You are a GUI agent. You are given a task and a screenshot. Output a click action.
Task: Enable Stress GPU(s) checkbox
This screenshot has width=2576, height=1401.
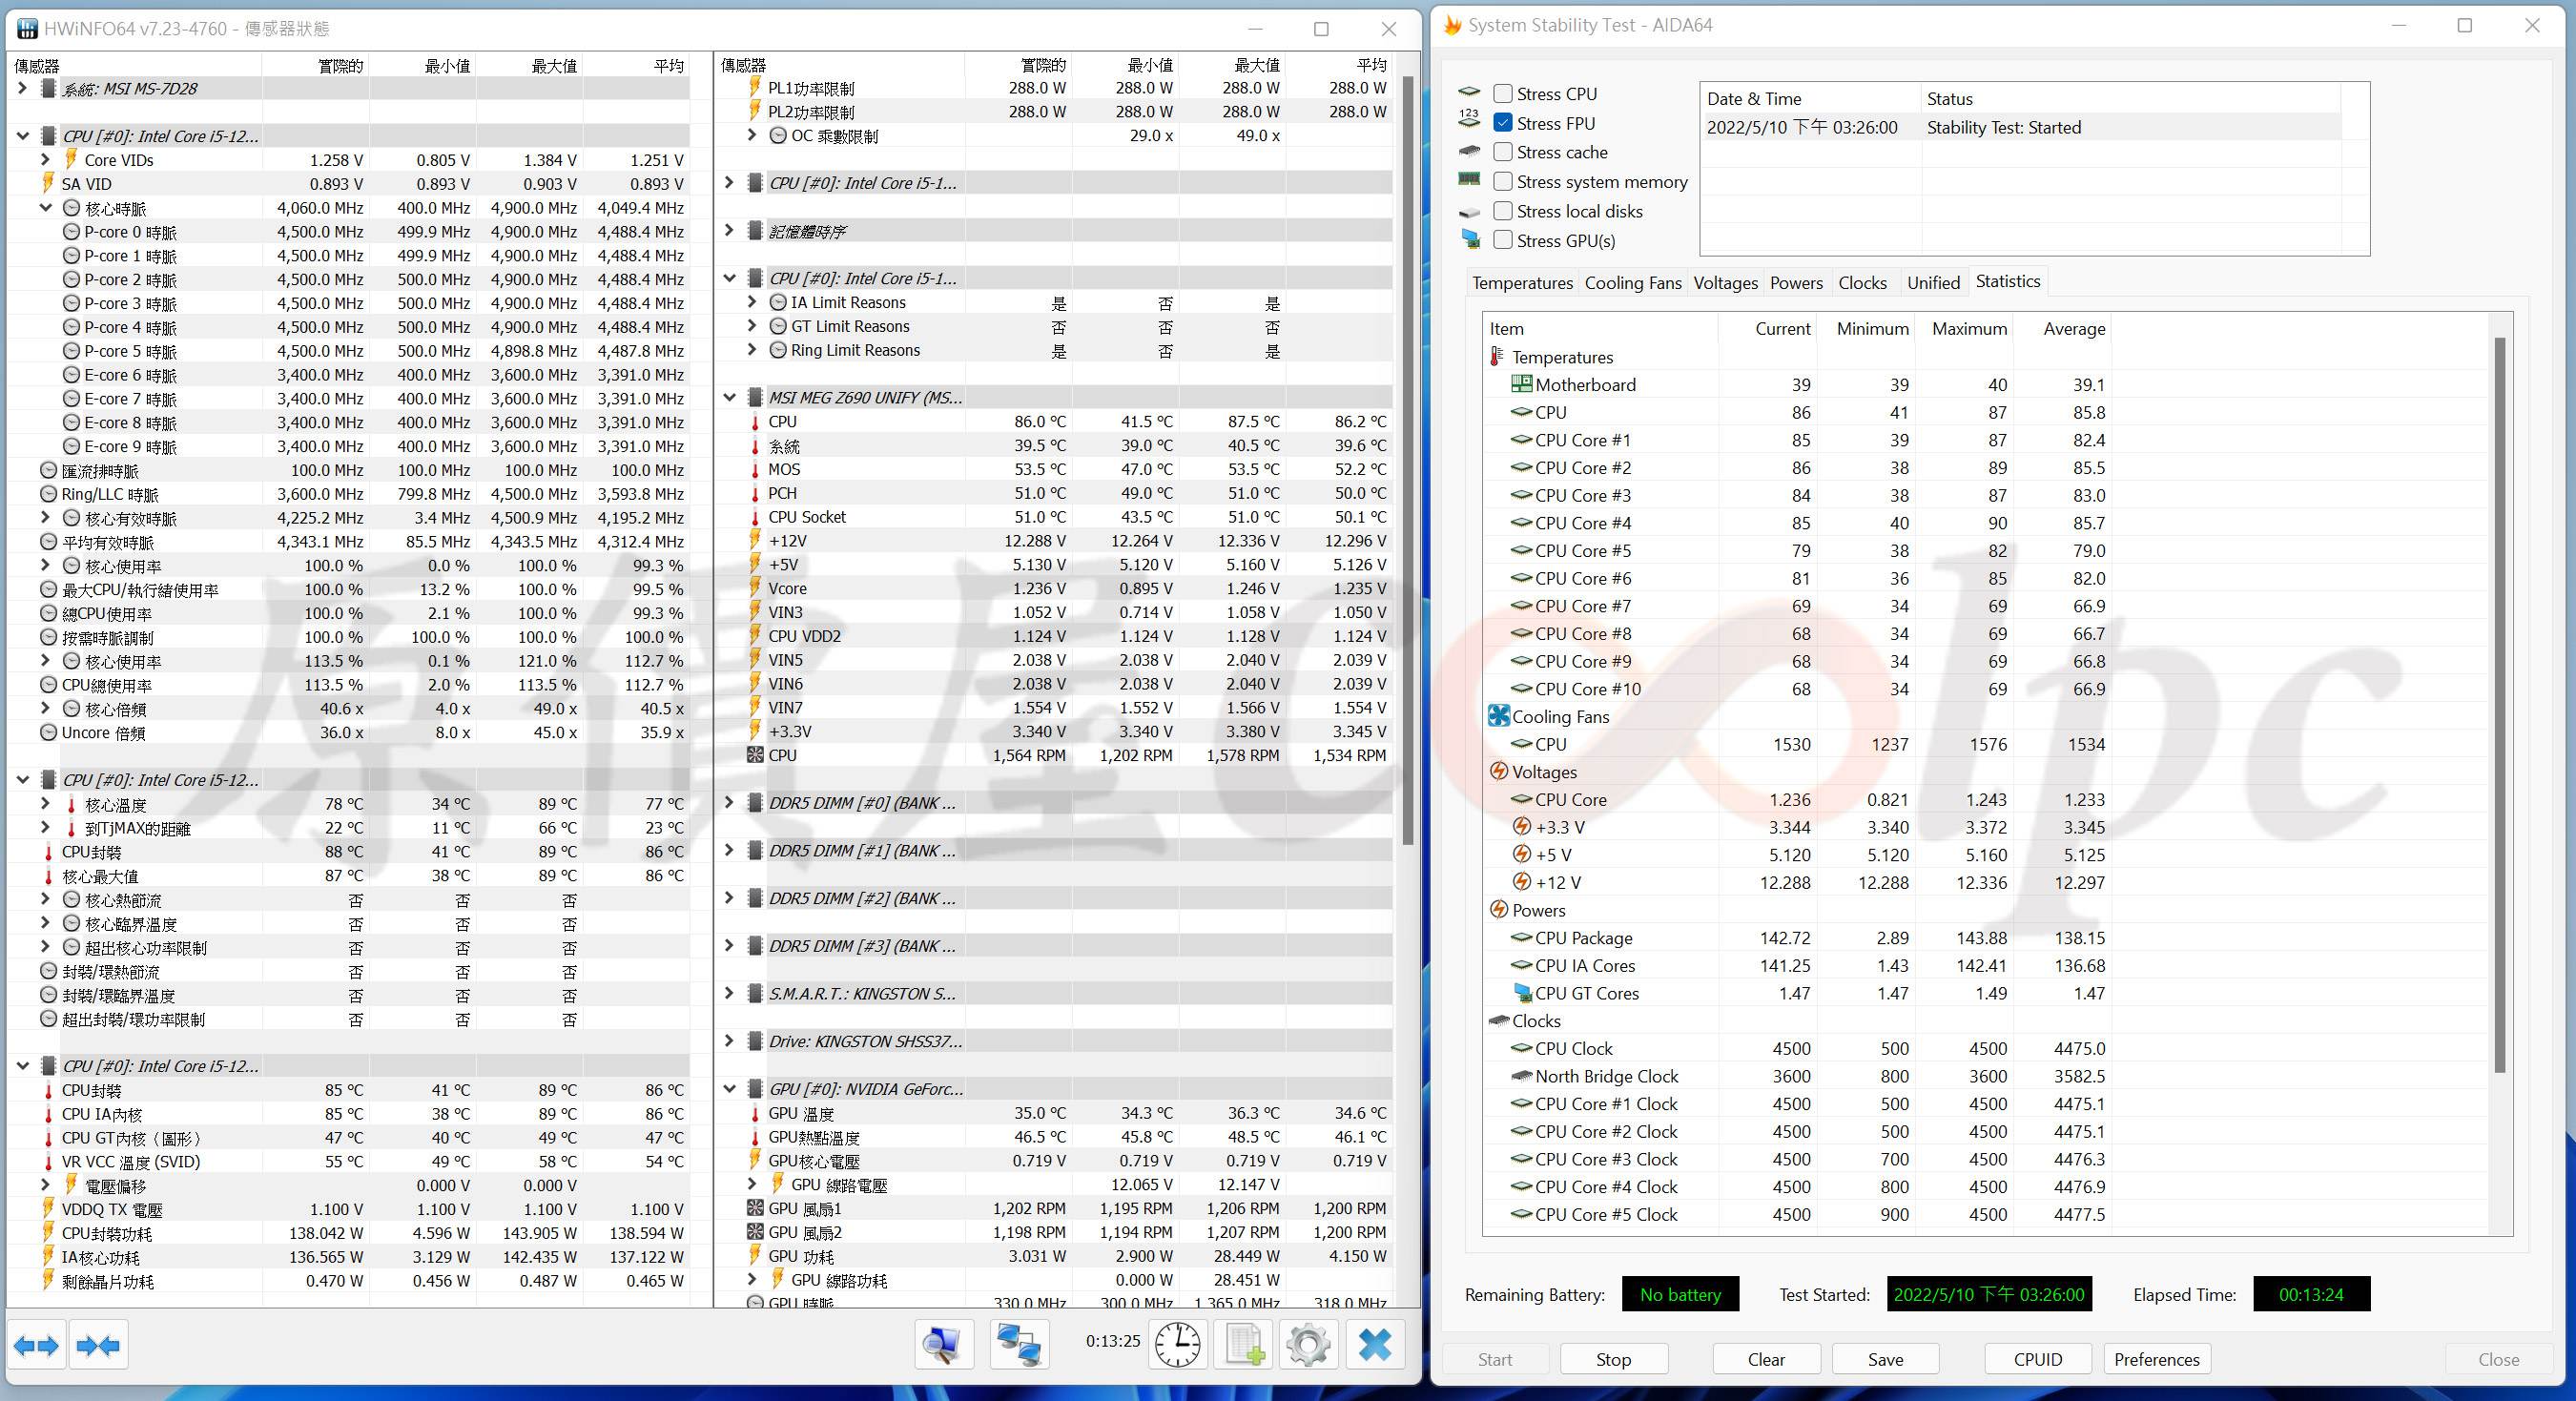(x=1502, y=240)
